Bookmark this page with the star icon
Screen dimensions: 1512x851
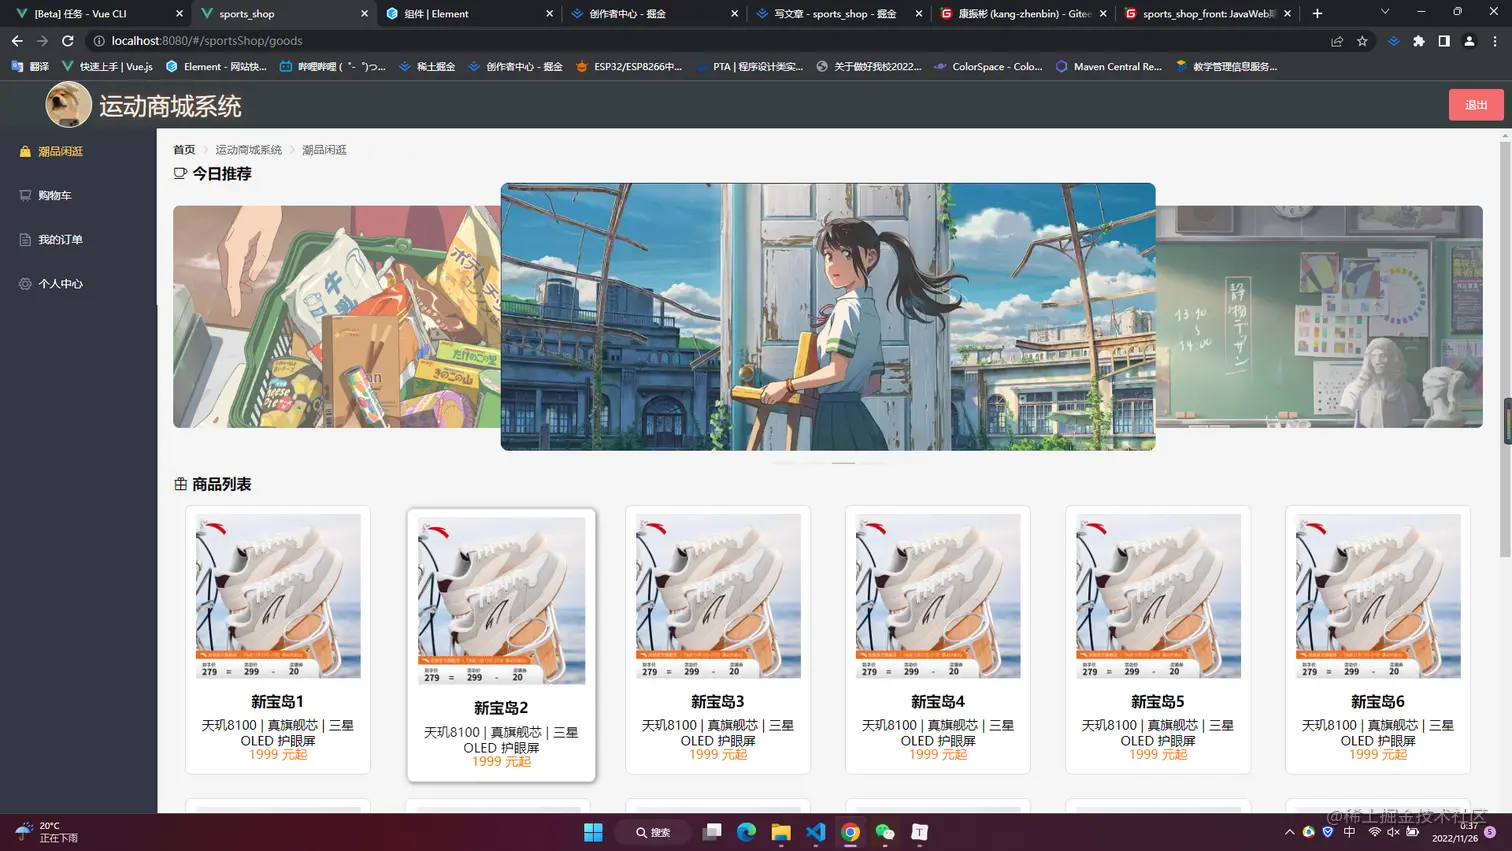click(1362, 41)
